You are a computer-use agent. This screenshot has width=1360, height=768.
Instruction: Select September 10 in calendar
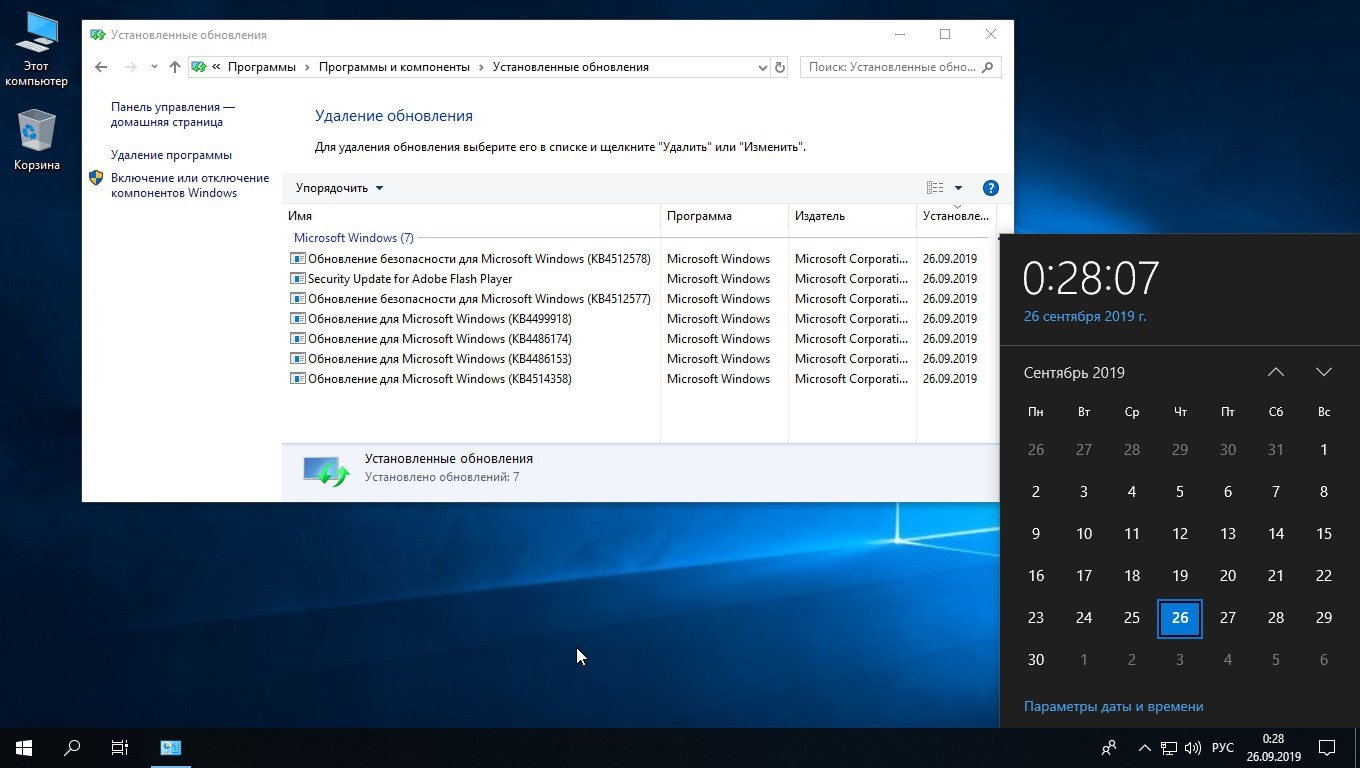(x=1084, y=534)
